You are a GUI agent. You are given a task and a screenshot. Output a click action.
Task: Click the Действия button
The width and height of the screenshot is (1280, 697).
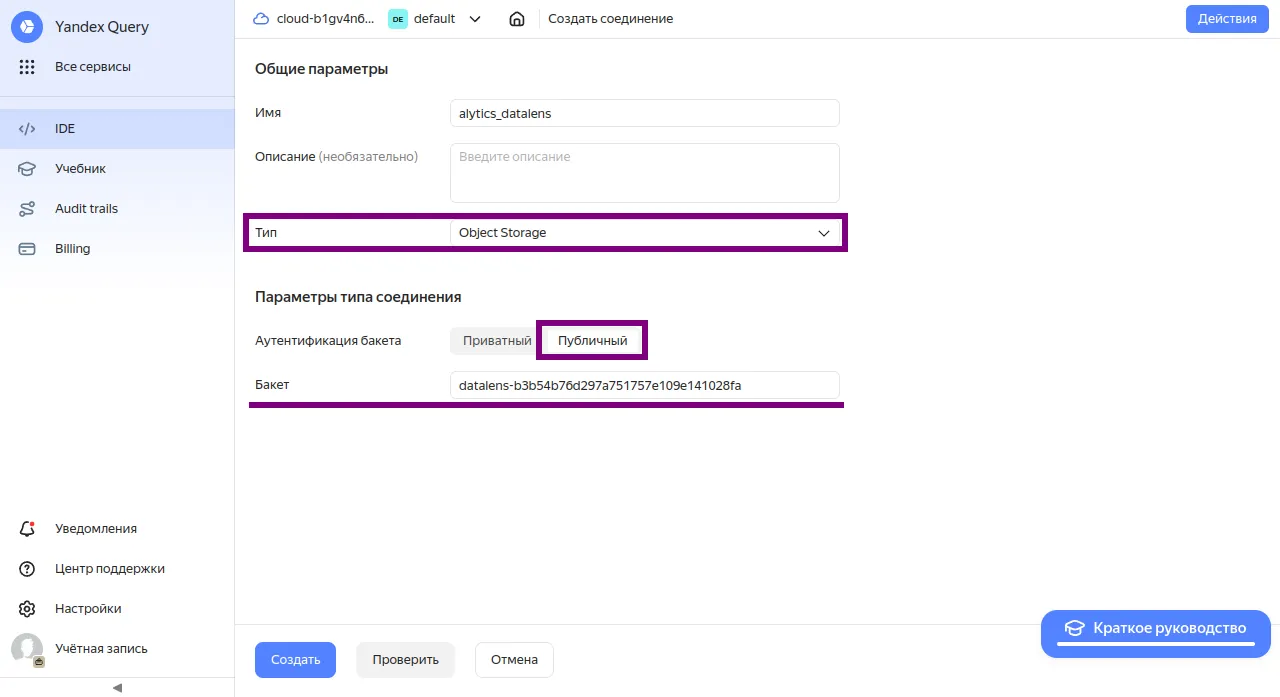[x=1227, y=19]
